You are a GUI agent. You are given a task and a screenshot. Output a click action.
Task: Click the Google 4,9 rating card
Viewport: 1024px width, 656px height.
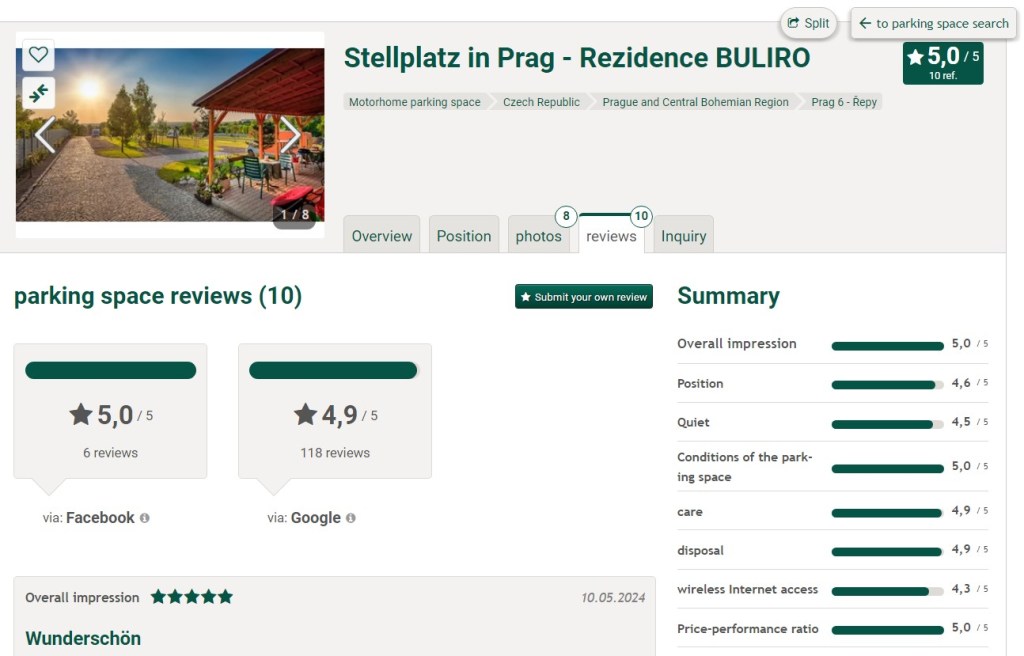coord(334,411)
